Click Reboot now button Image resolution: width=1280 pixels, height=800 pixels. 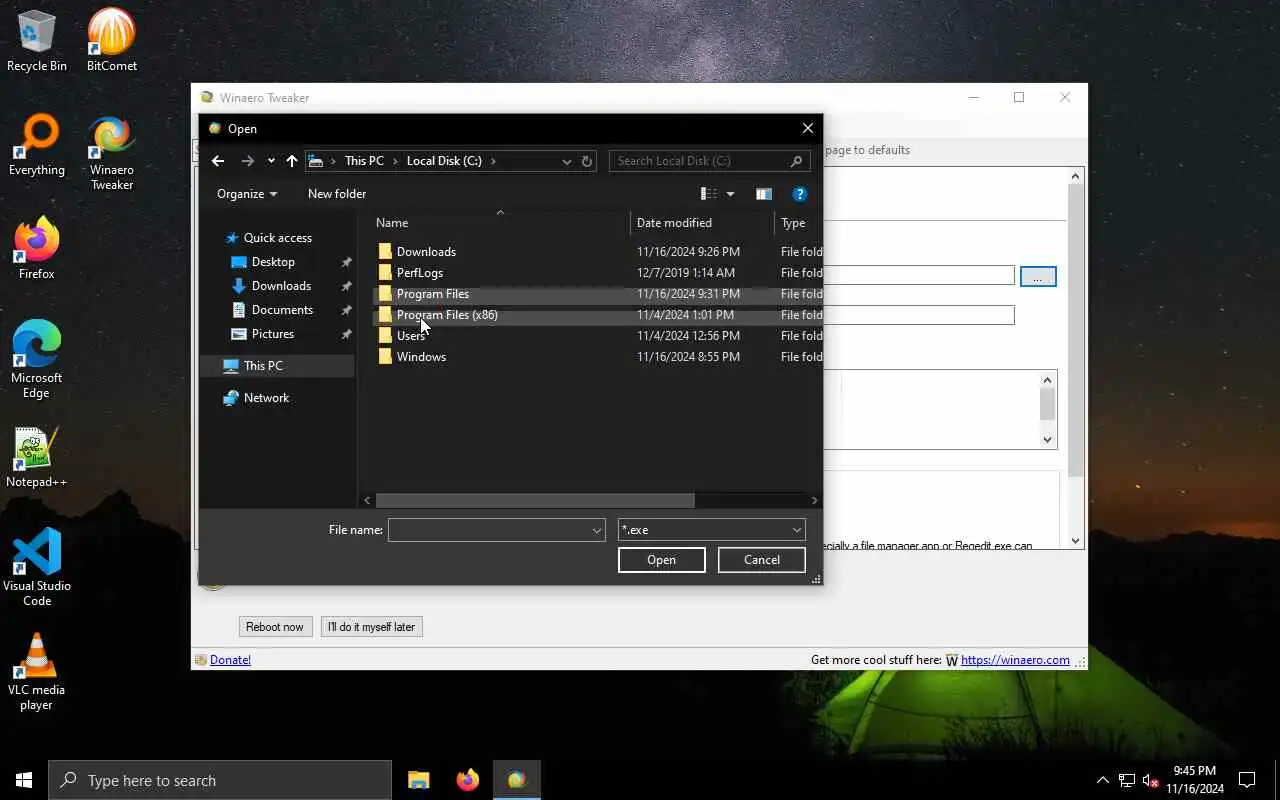coord(275,627)
